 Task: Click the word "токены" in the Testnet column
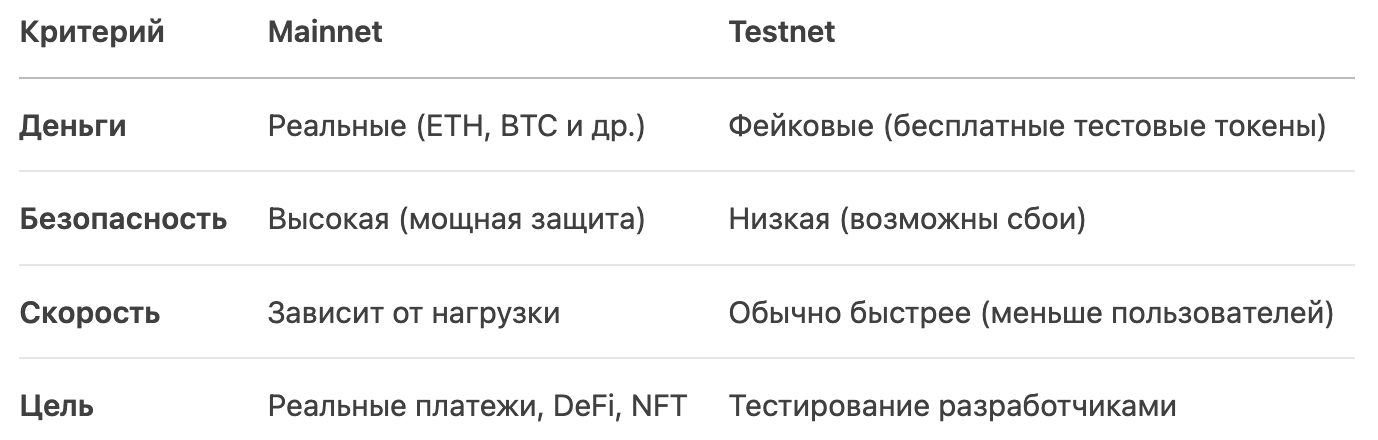coord(1265,127)
